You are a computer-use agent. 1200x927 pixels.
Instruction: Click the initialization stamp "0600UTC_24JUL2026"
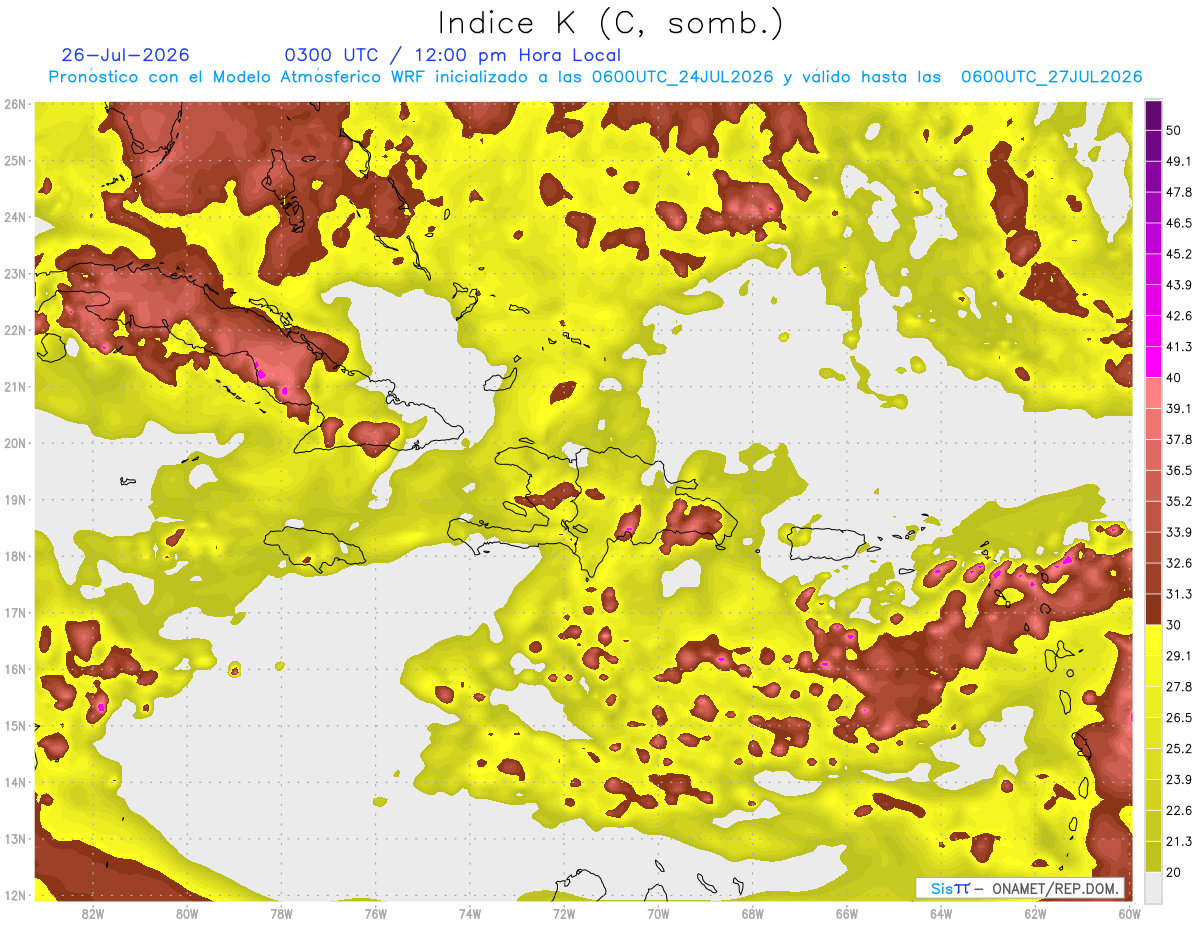coord(683,77)
